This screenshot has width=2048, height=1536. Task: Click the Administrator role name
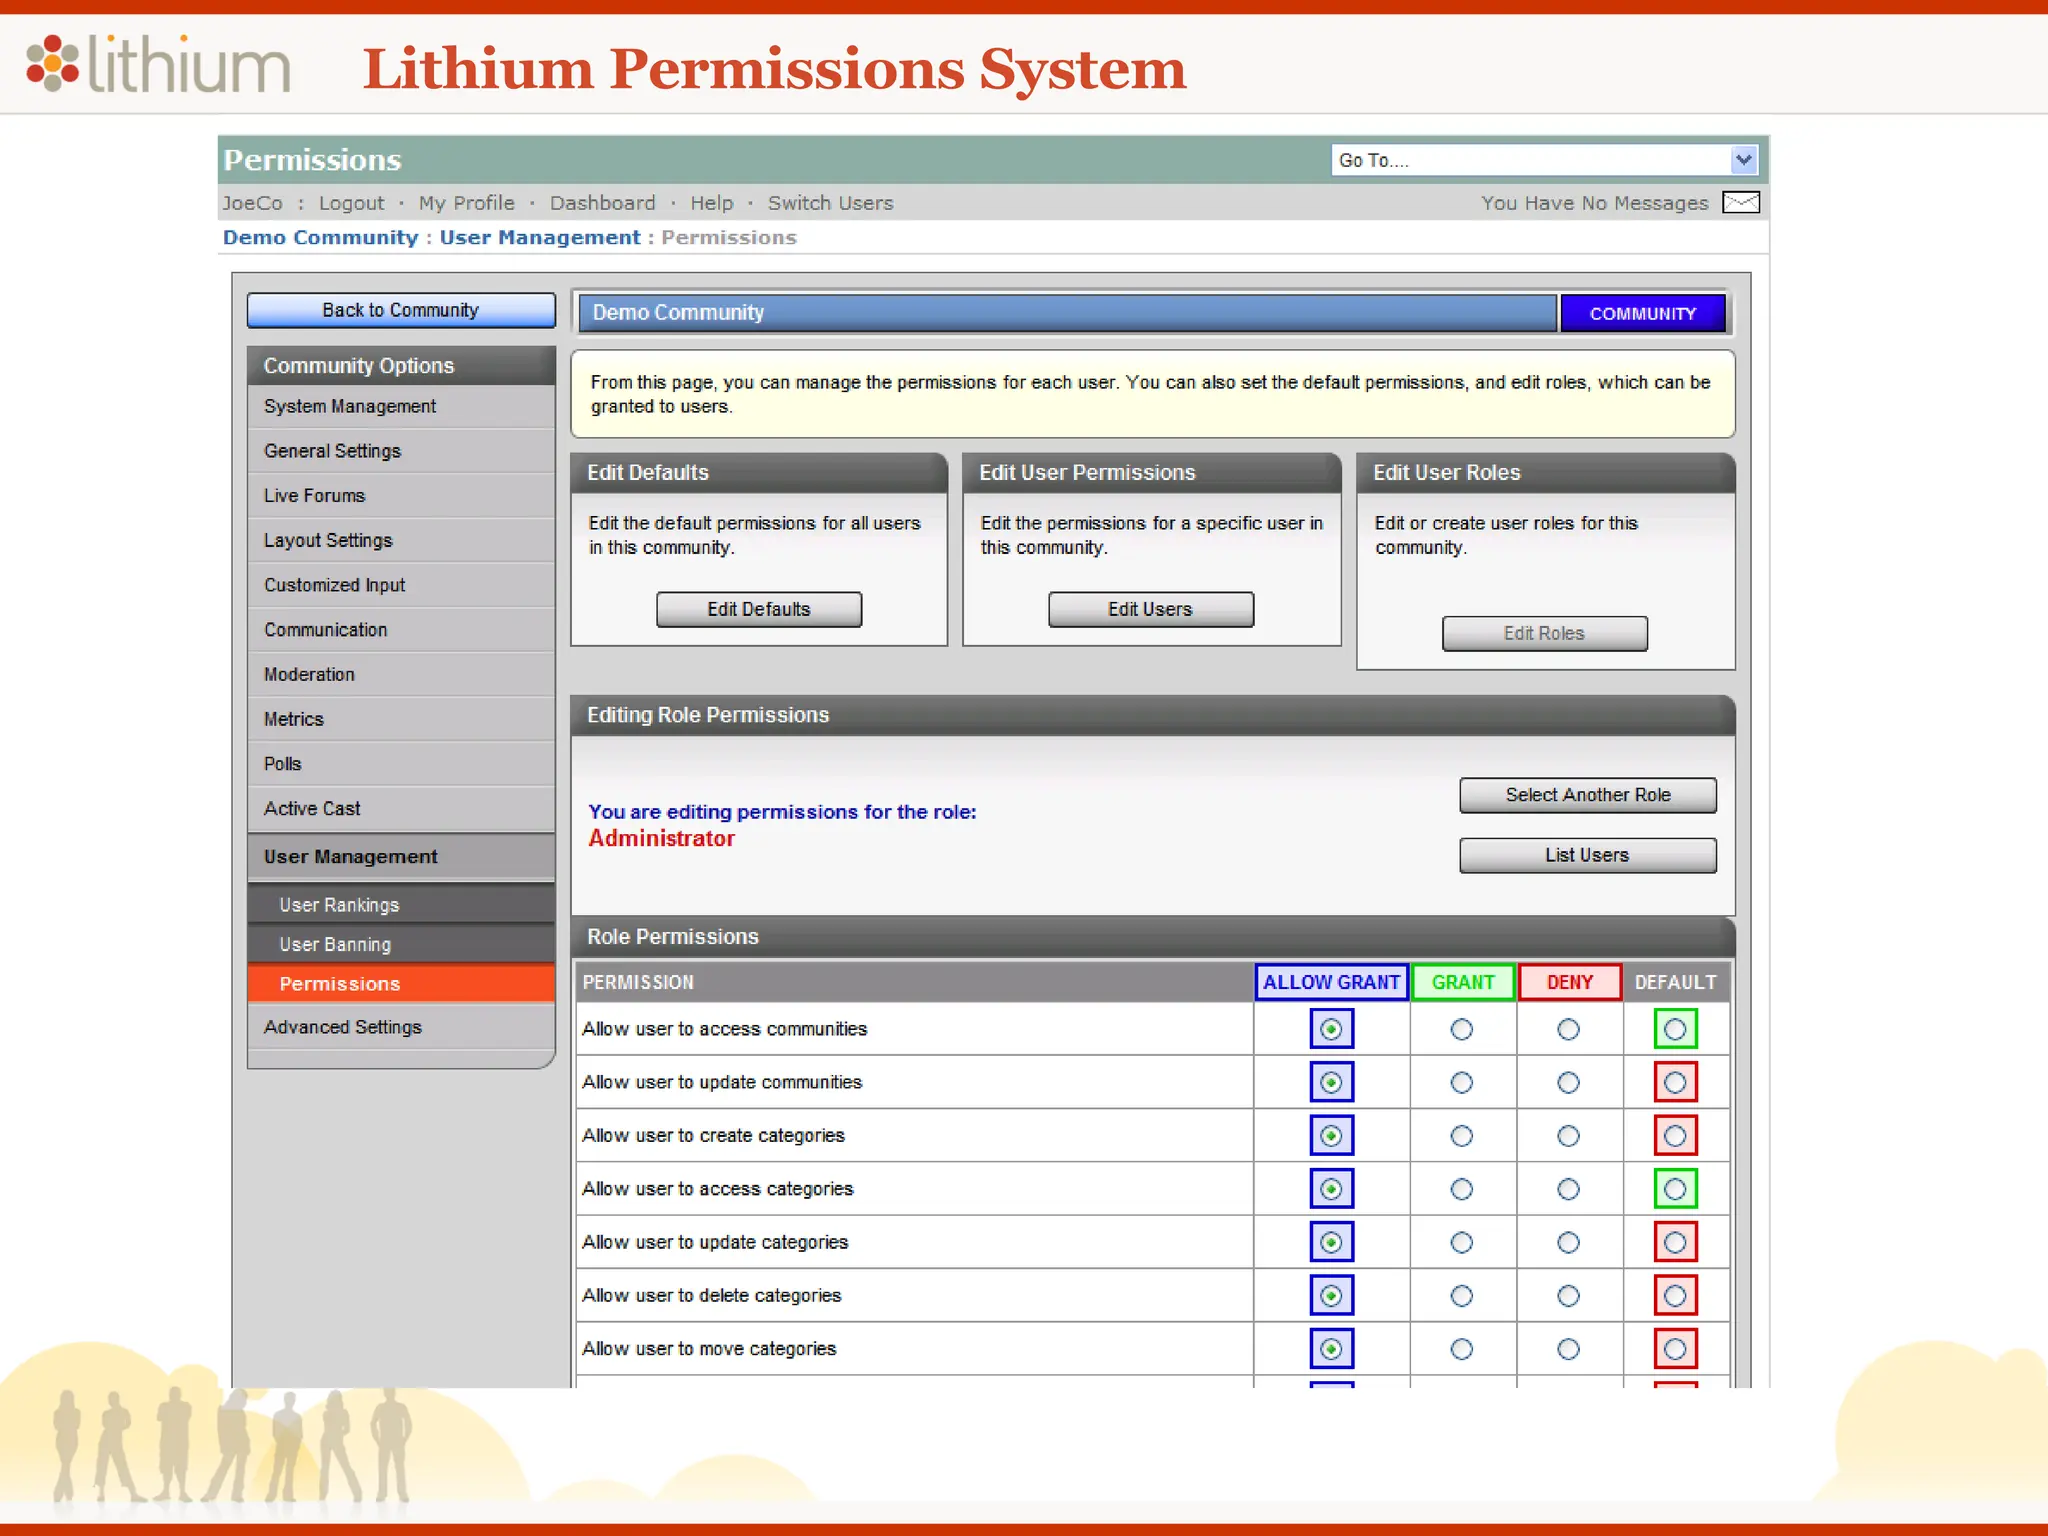661,839
